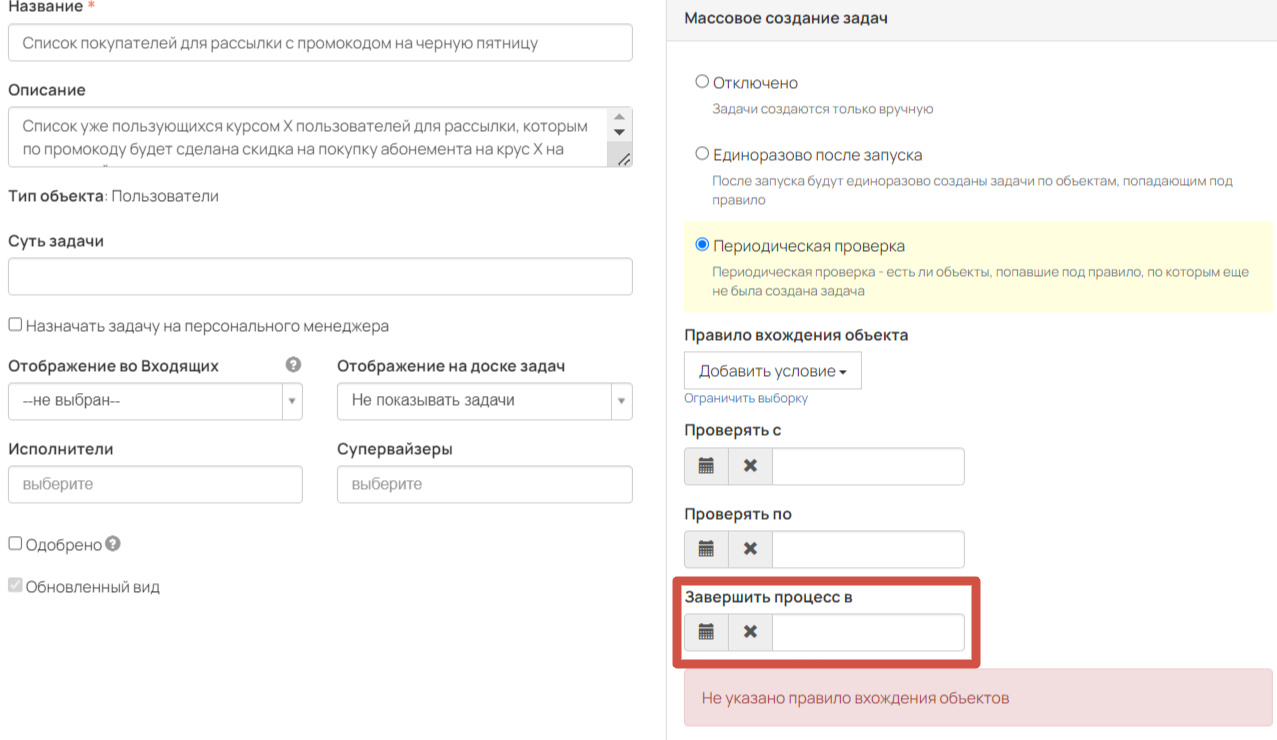
Task: Click the 'Супервайзеры' selection field
Action: (x=485, y=484)
